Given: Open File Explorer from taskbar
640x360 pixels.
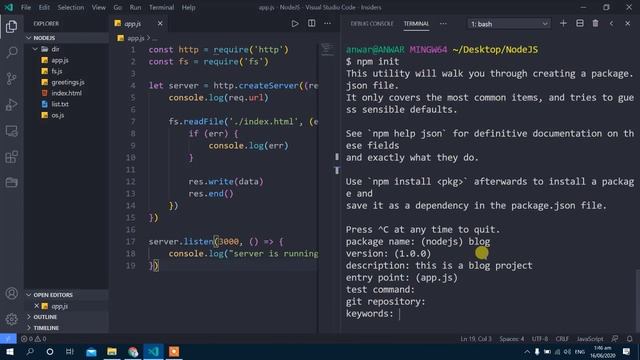Looking at the screenshot, I should (x=112, y=351).
